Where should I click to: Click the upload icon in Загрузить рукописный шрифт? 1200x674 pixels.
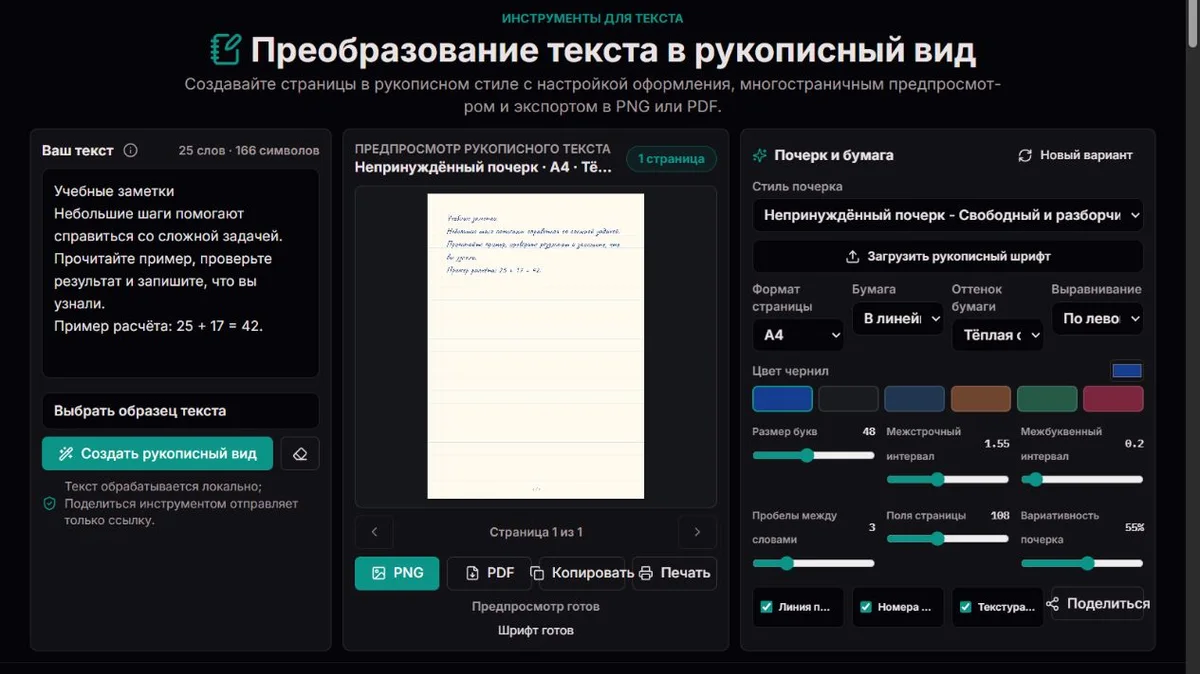point(853,256)
